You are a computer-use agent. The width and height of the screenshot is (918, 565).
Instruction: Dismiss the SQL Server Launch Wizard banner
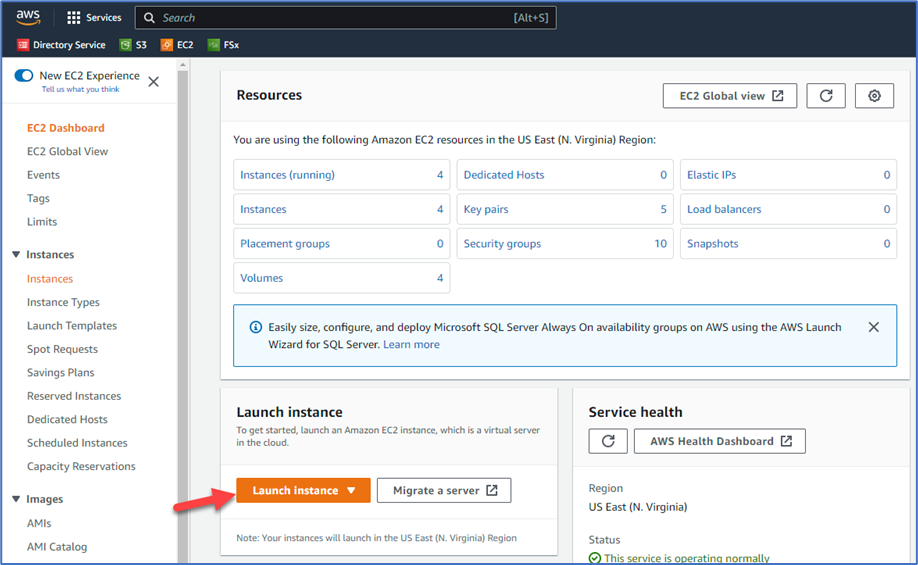873,327
